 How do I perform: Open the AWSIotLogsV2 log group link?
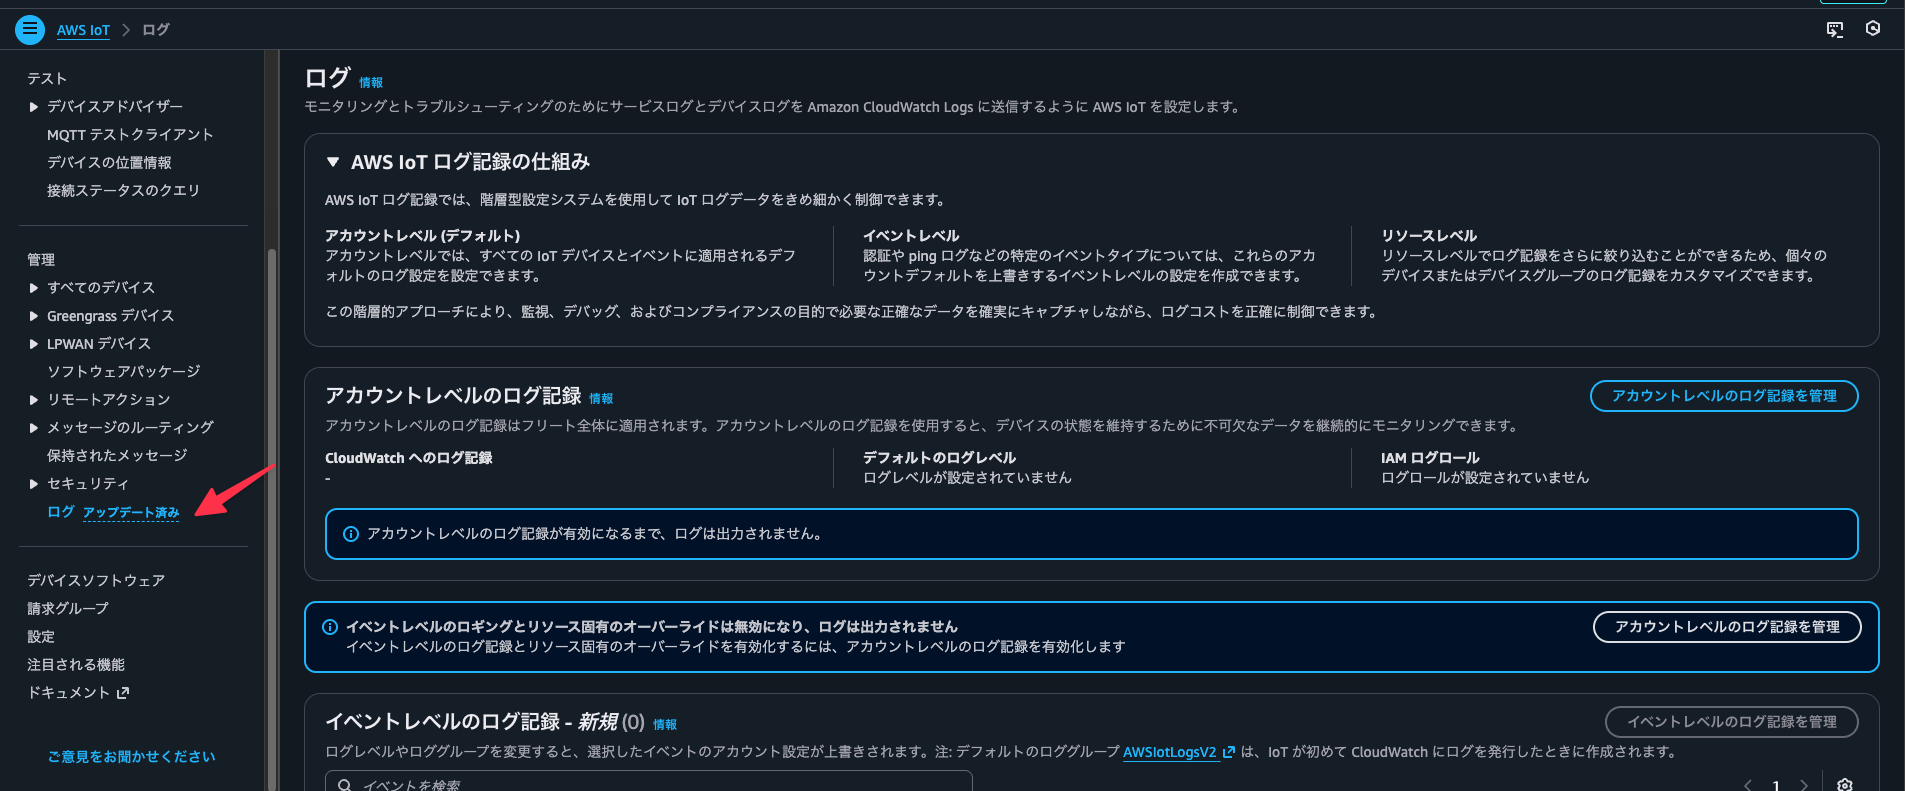pos(1172,752)
